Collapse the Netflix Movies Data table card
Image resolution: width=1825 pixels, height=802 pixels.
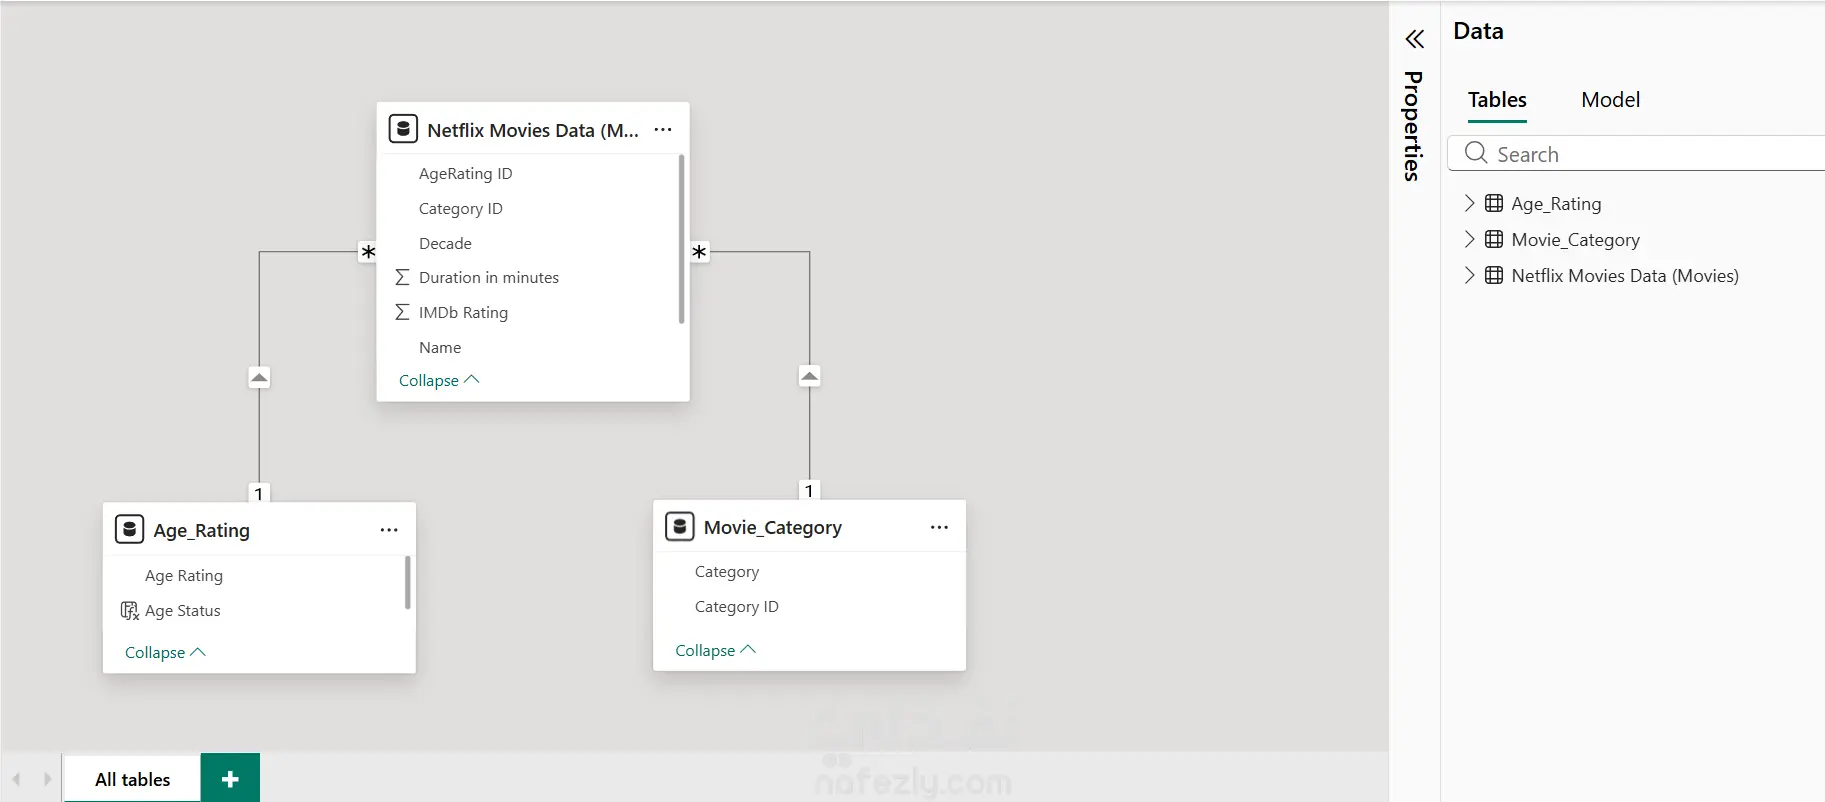[x=439, y=380]
